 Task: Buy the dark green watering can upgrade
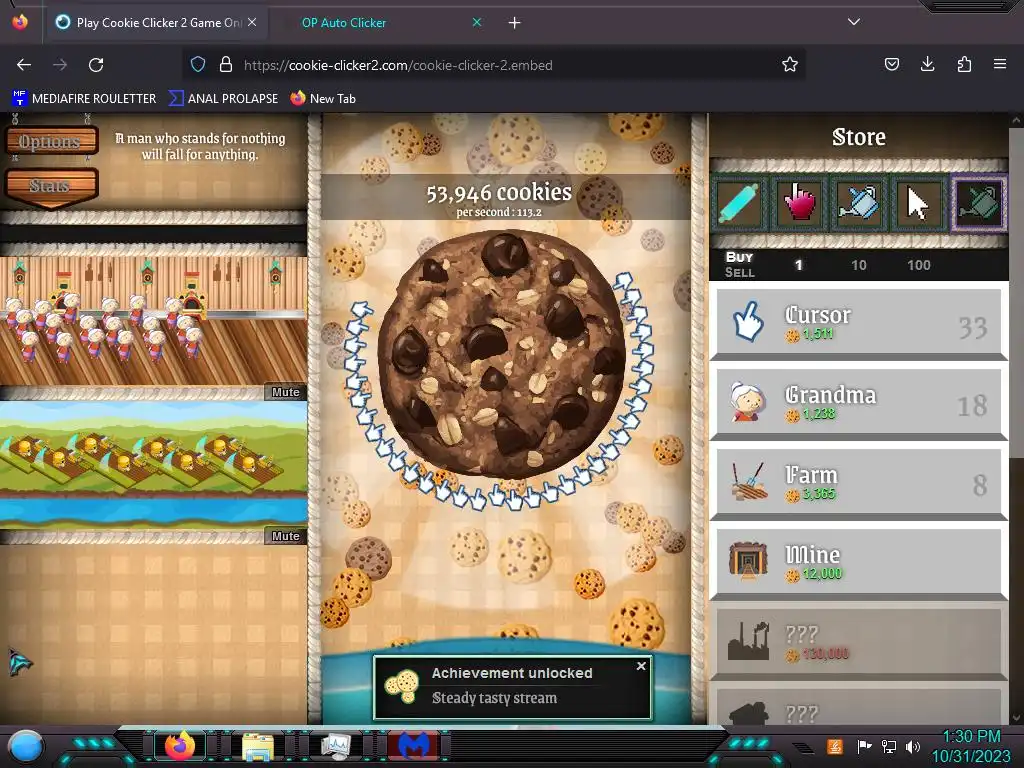978,204
